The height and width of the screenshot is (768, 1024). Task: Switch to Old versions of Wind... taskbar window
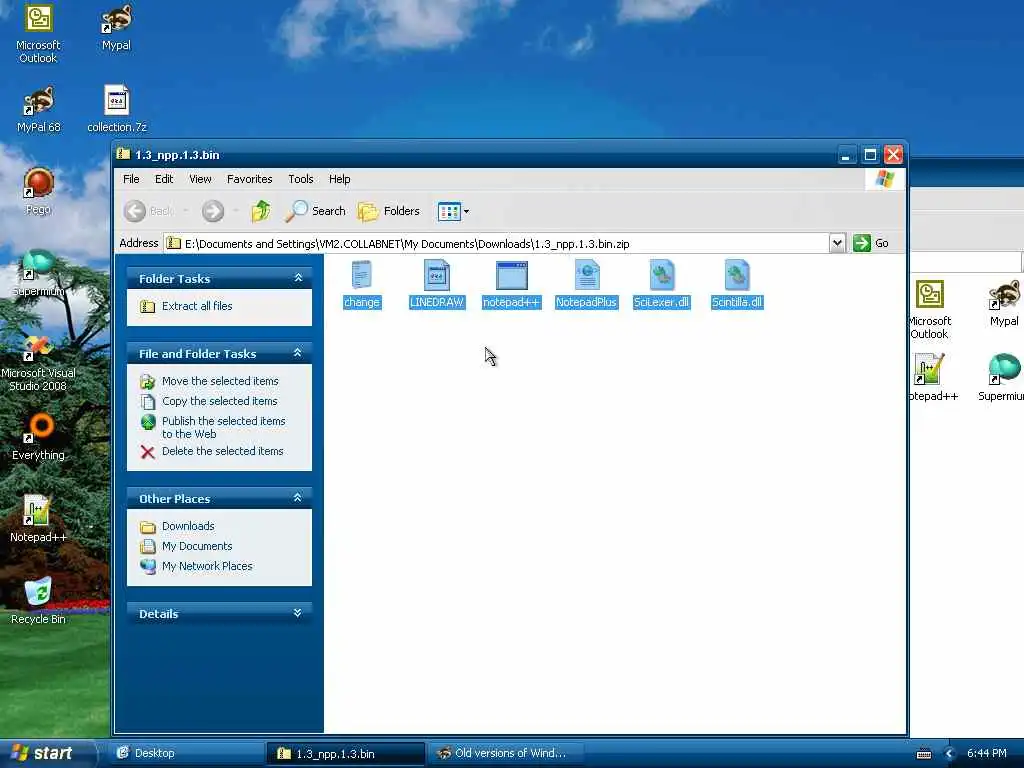point(505,754)
